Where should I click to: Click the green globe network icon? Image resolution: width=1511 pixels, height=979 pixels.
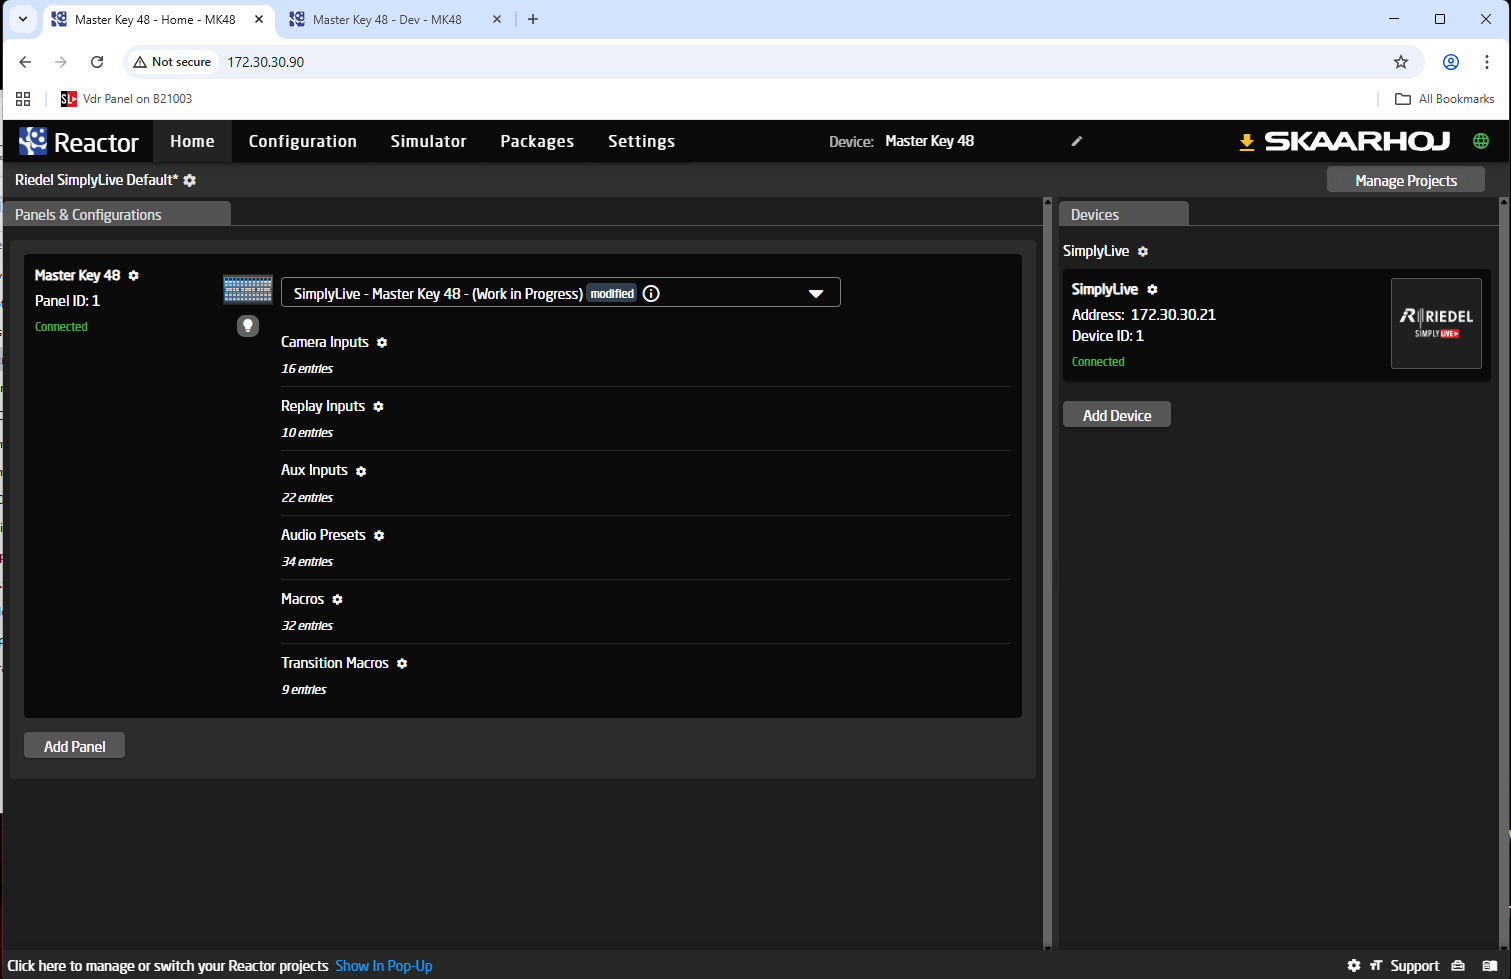tap(1481, 141)
